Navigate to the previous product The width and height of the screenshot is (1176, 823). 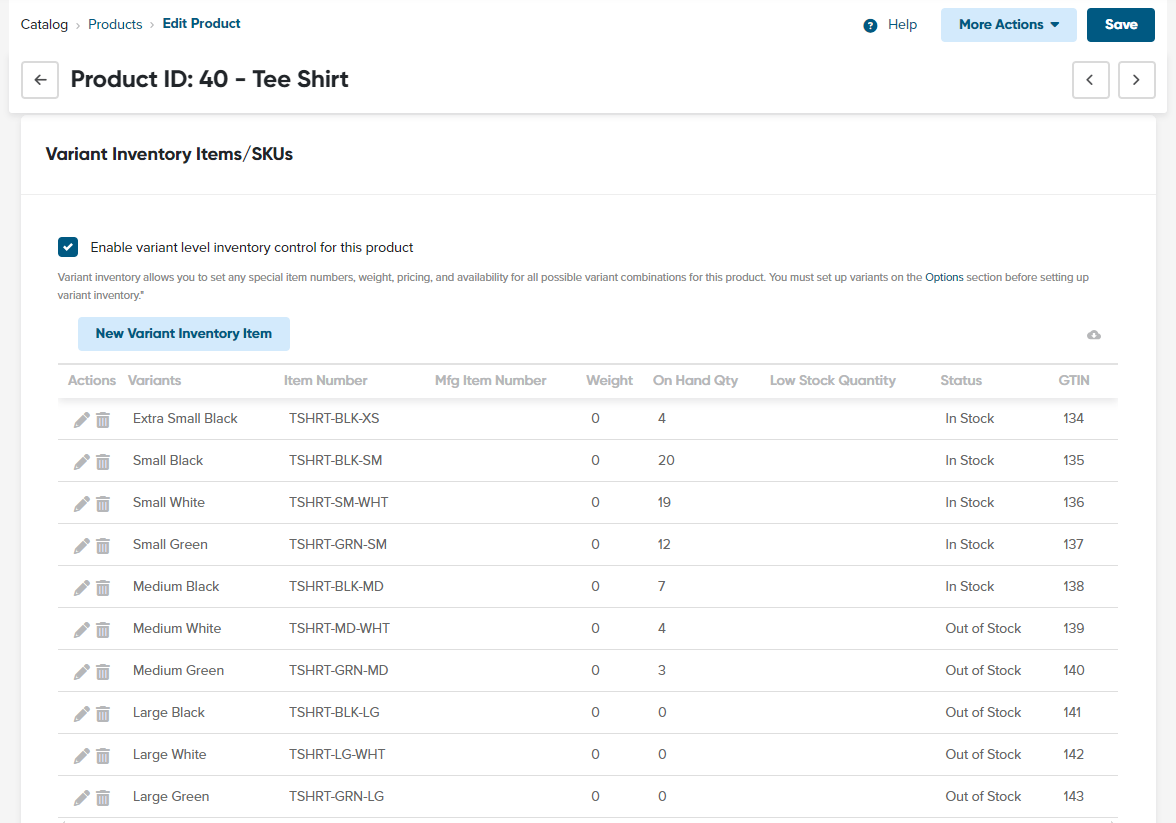(1091, 79)
